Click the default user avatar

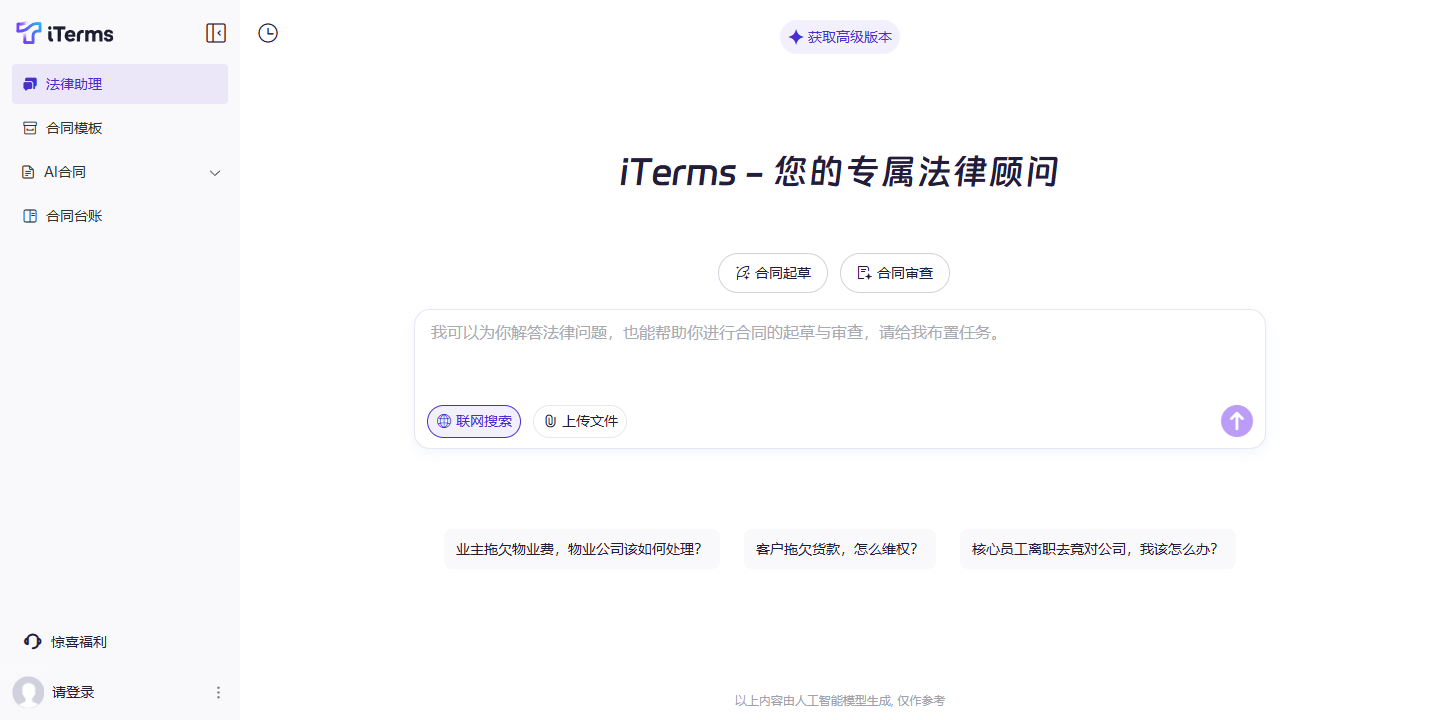click(28, 692)
